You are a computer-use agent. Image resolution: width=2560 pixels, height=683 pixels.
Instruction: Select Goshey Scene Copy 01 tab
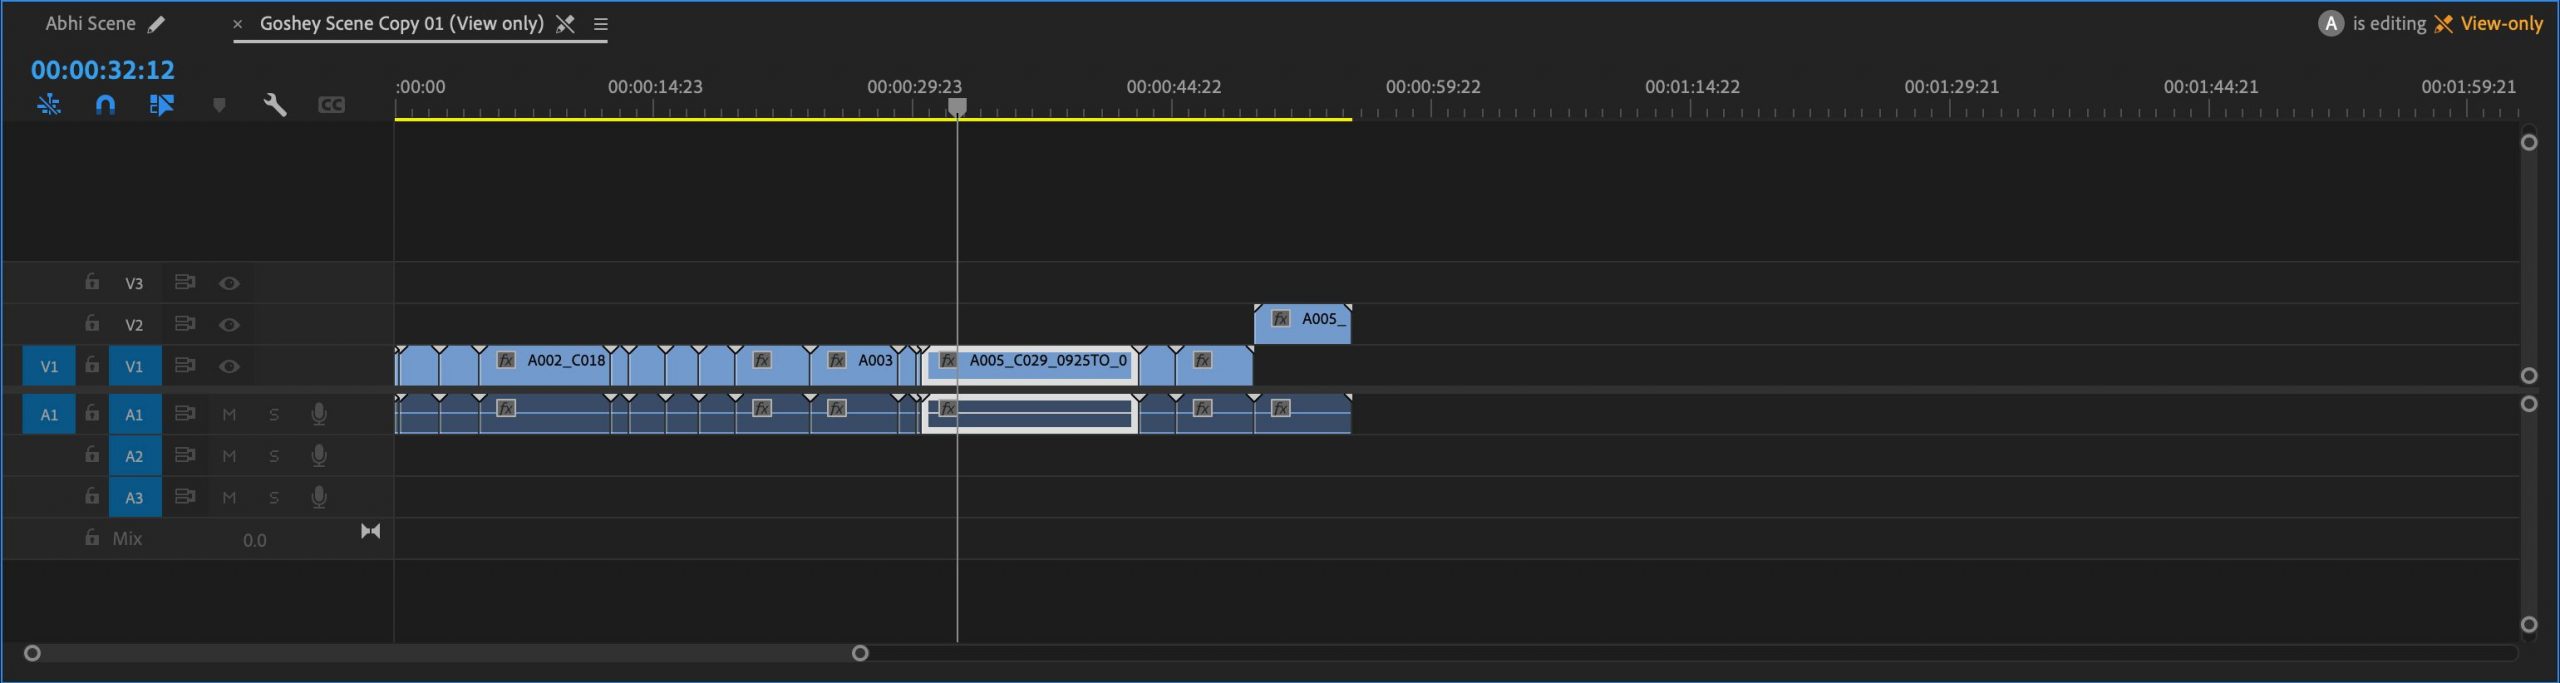(x=401, y=24)
